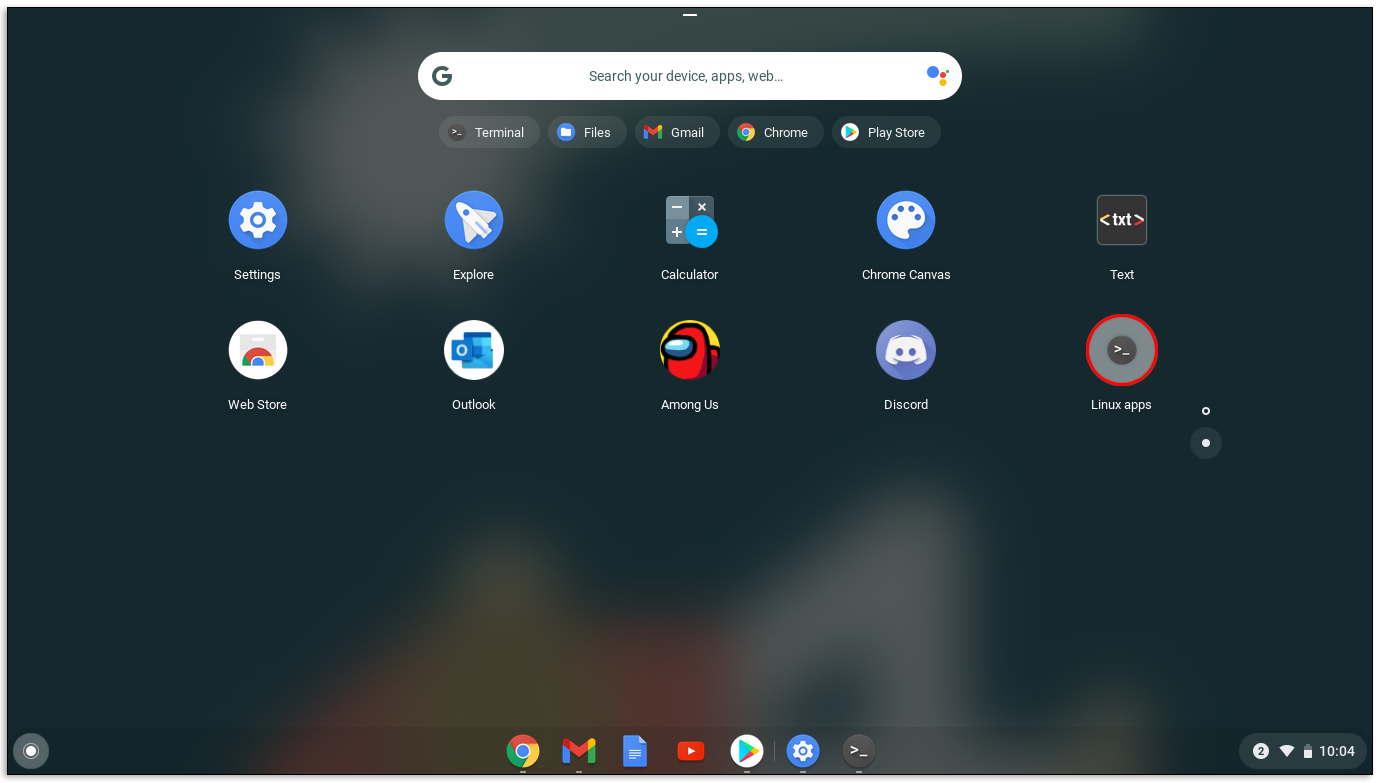Launch Chrome Canvas
This screenshot has height=783, width=1381.
click(906, 220)
